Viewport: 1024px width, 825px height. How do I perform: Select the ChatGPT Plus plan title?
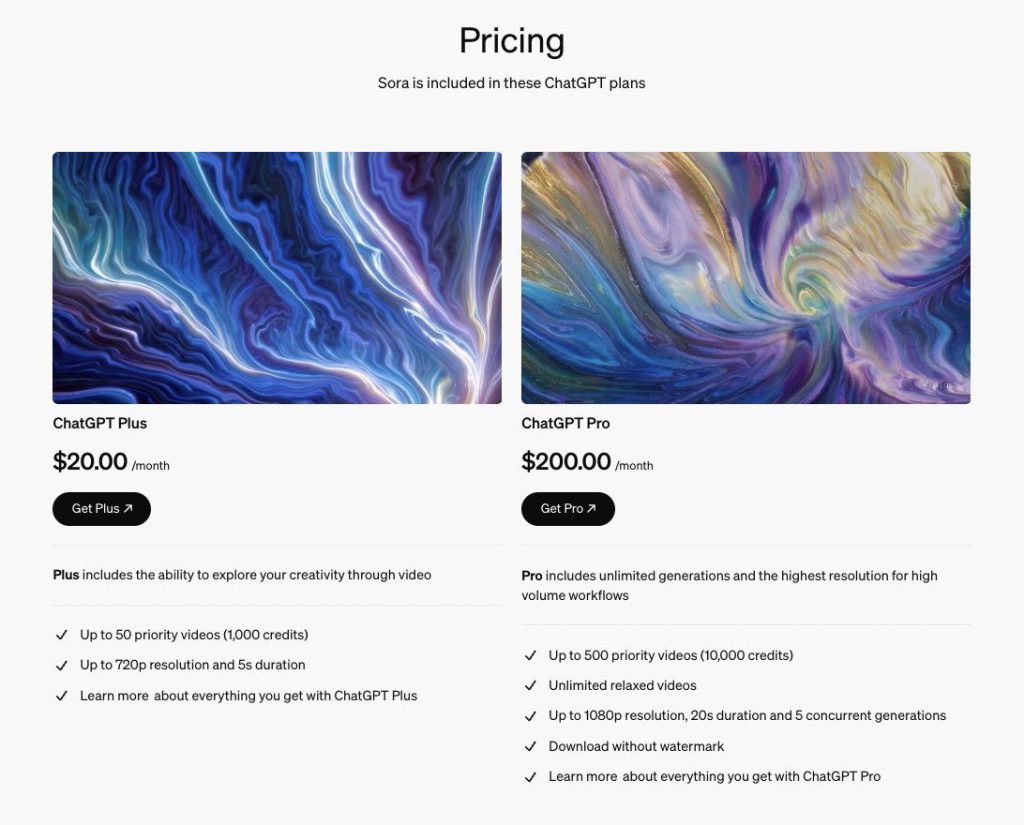100,423
